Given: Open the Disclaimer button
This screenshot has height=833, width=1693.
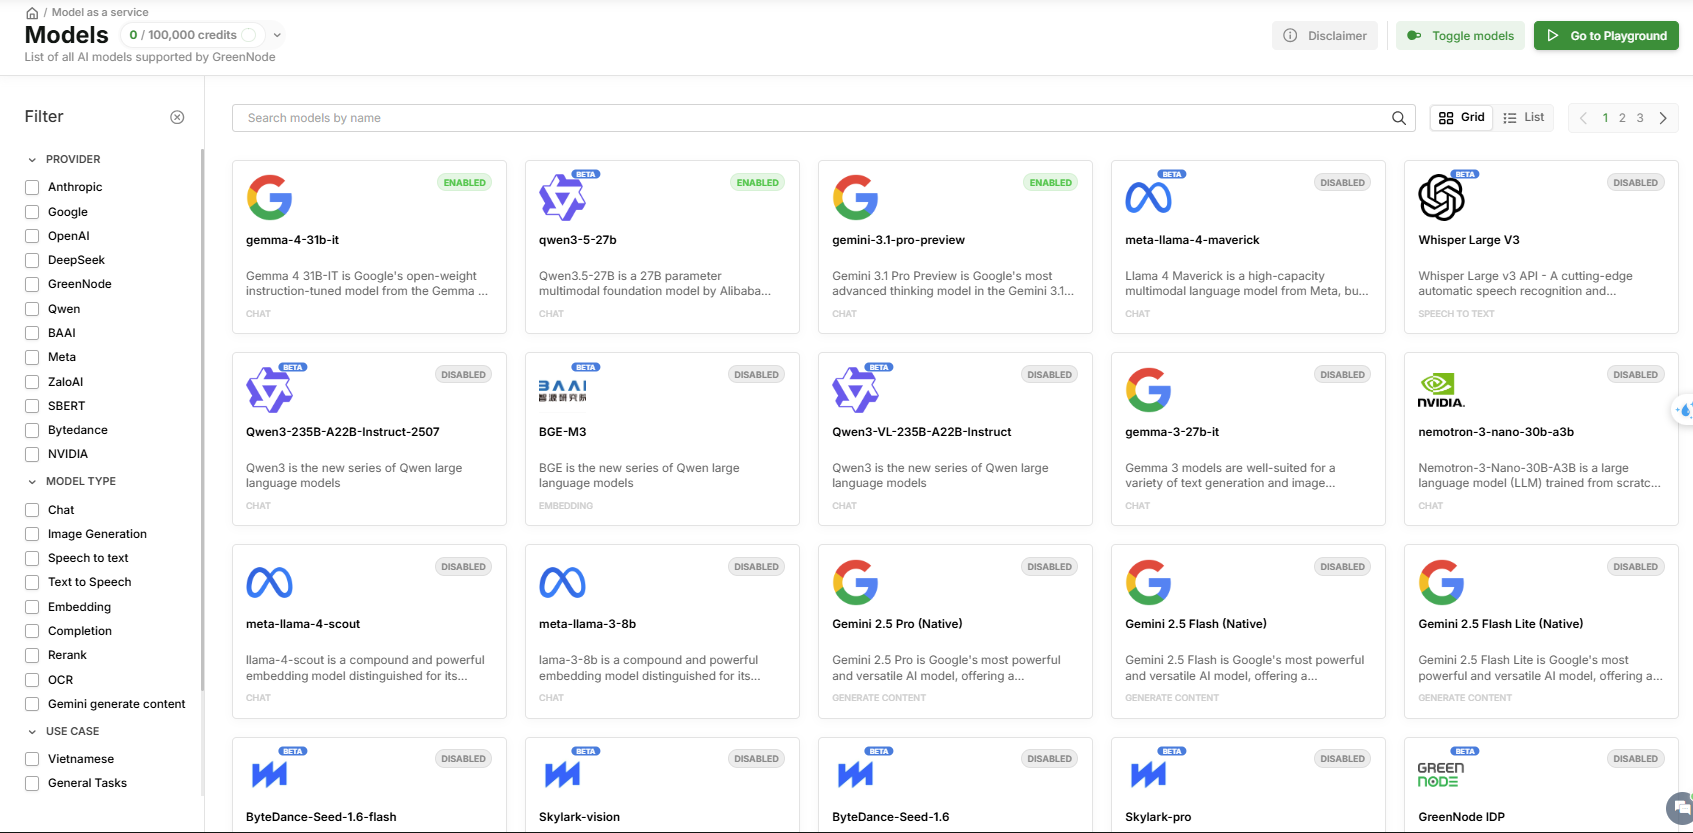Looking at the screenshot, I should pos(1325,36).
